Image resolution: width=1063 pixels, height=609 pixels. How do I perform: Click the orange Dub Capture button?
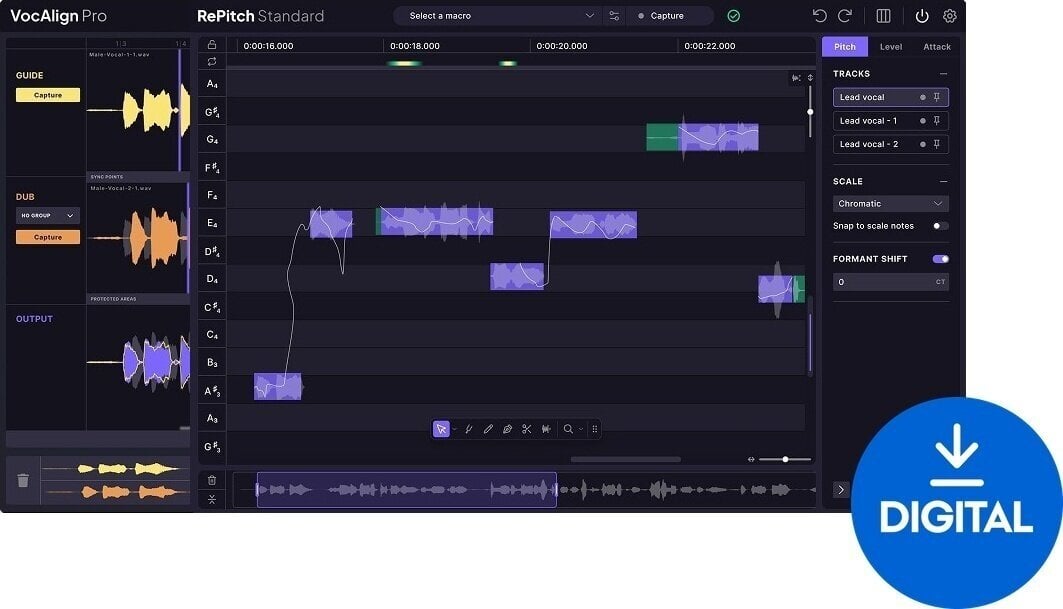(47, 237)
